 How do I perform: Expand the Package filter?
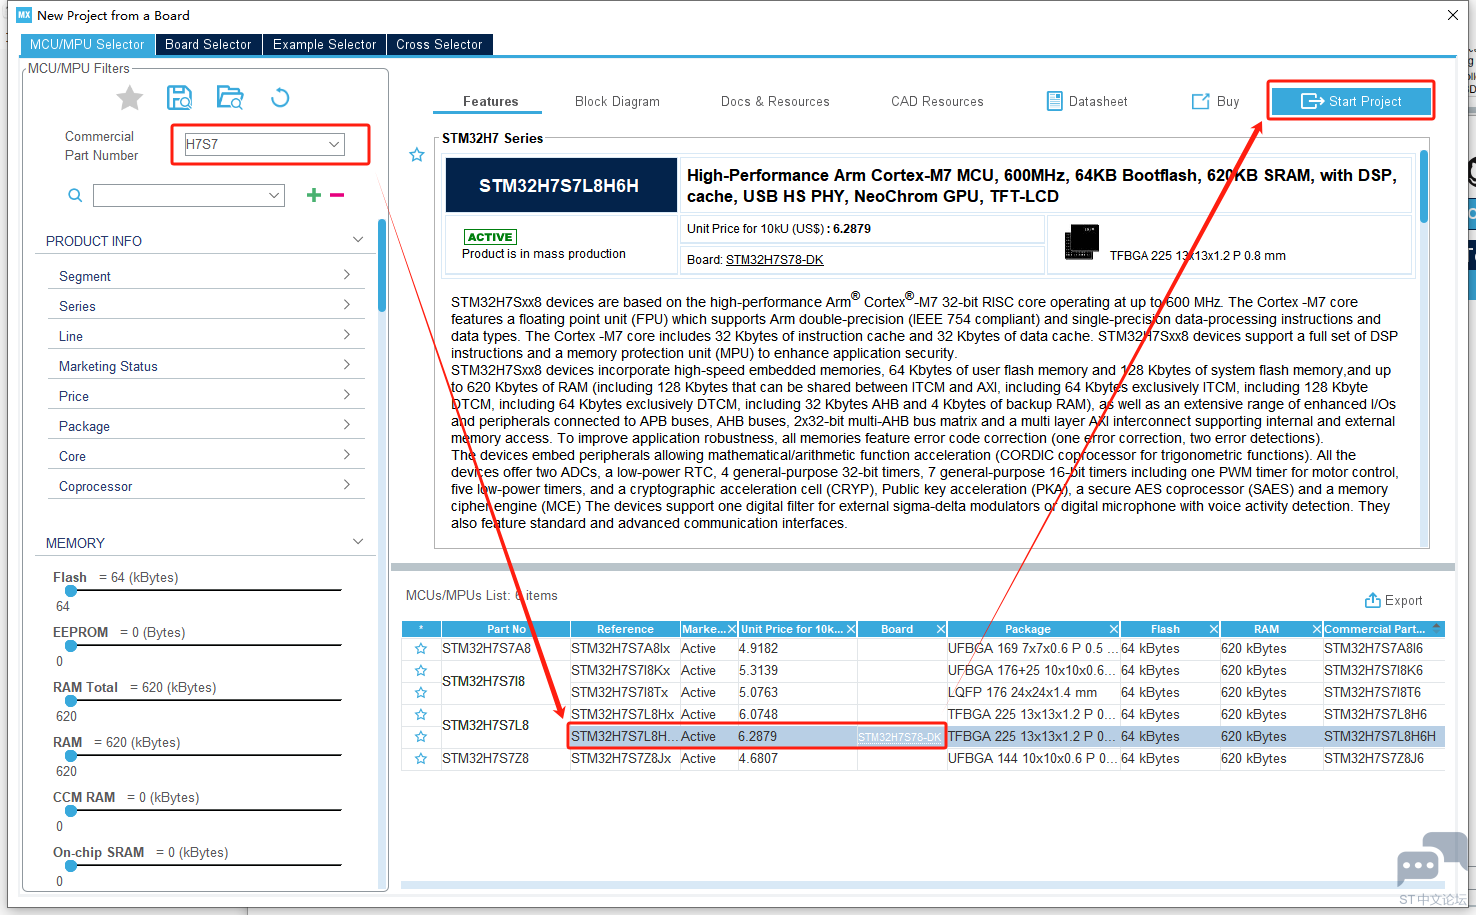pos(347,425)
